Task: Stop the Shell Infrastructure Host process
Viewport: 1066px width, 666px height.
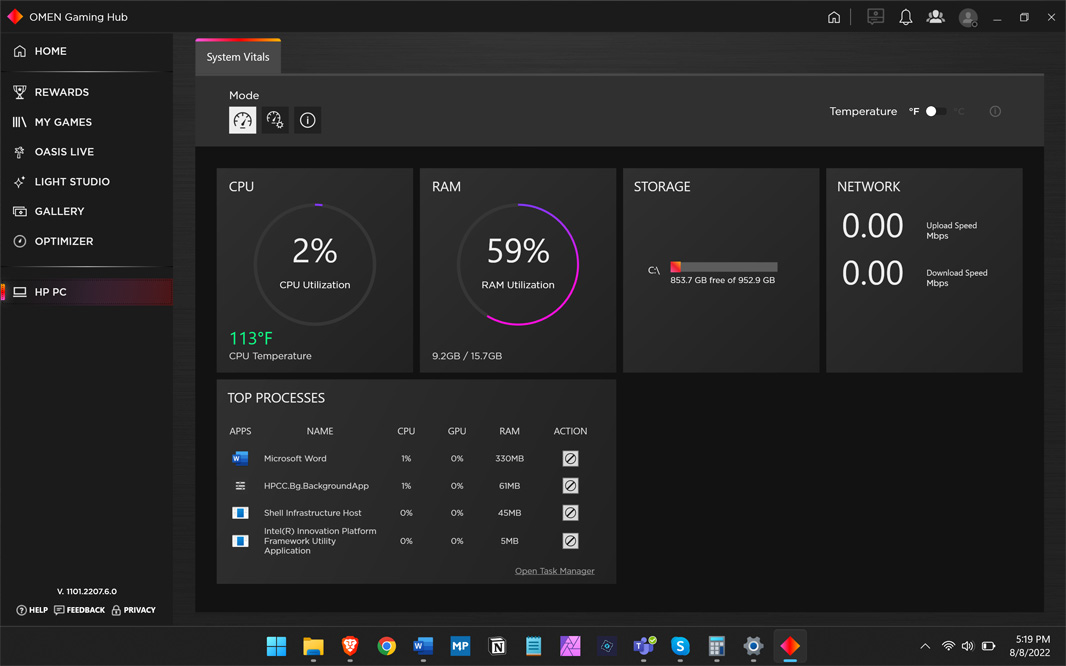Action: point(570,513)
